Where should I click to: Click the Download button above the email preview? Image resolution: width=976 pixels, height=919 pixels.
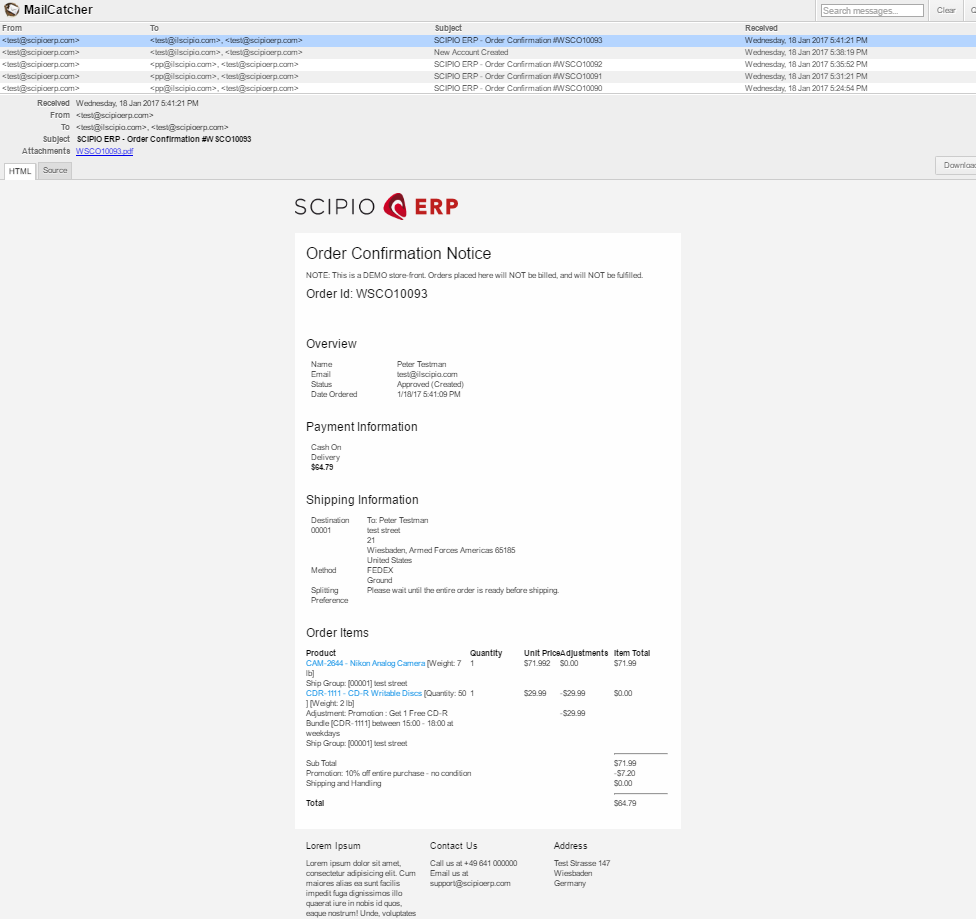click(957, 163)
